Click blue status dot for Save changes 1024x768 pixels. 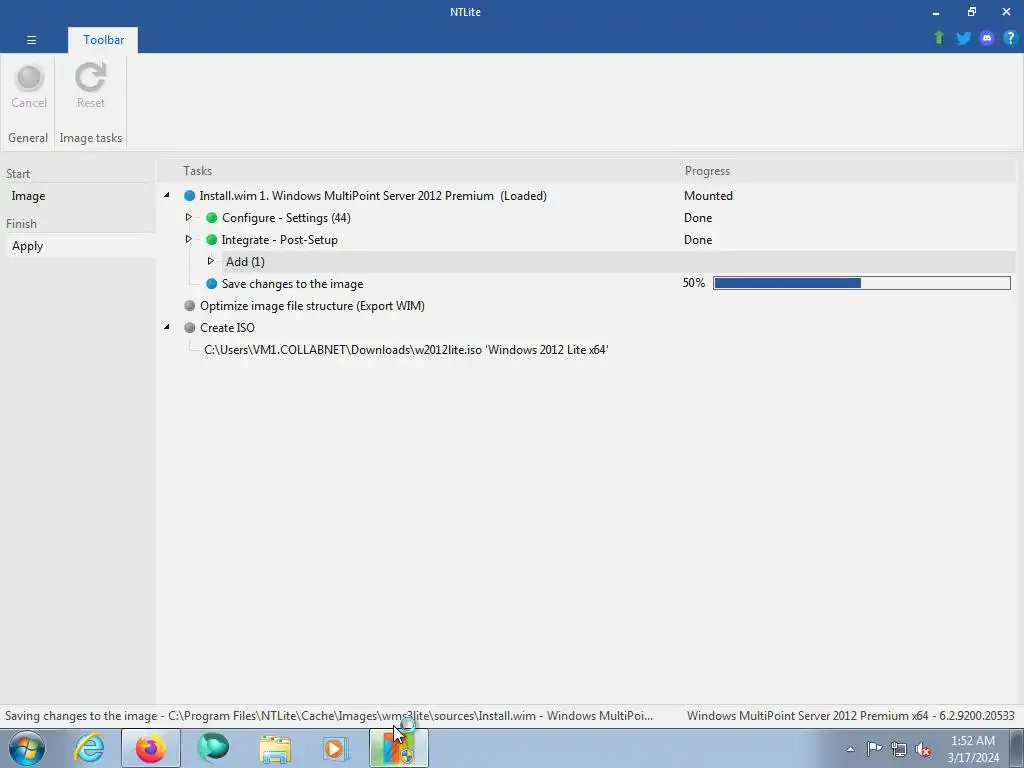[212, 283]
